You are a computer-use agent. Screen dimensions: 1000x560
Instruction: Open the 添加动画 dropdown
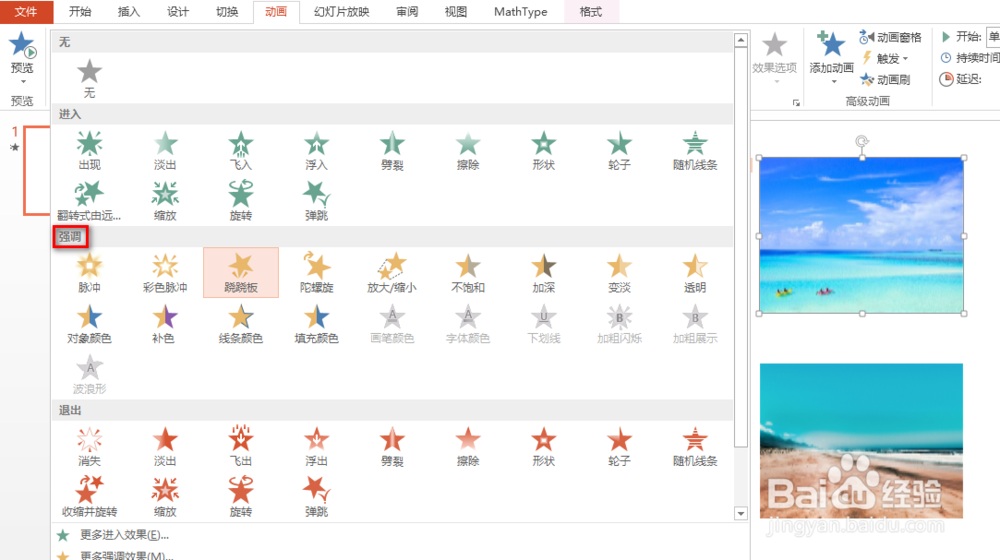[832, 57]
